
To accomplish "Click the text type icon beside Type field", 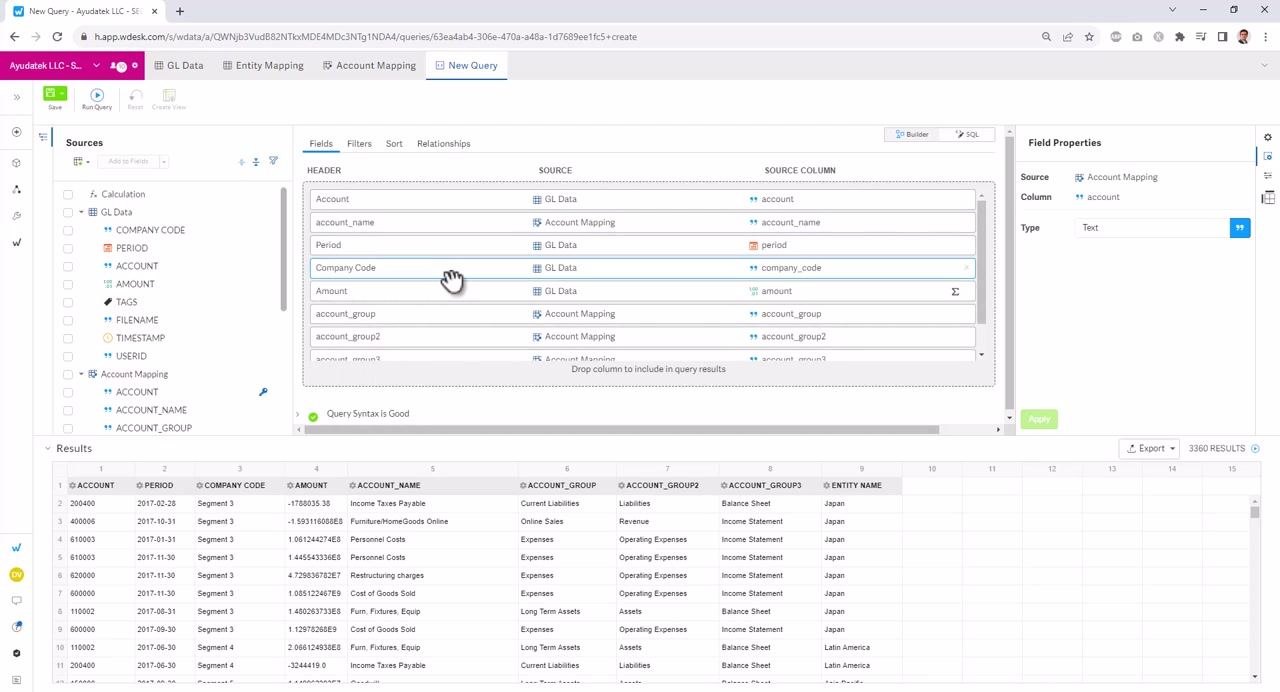I will (x=1240, y=228).
